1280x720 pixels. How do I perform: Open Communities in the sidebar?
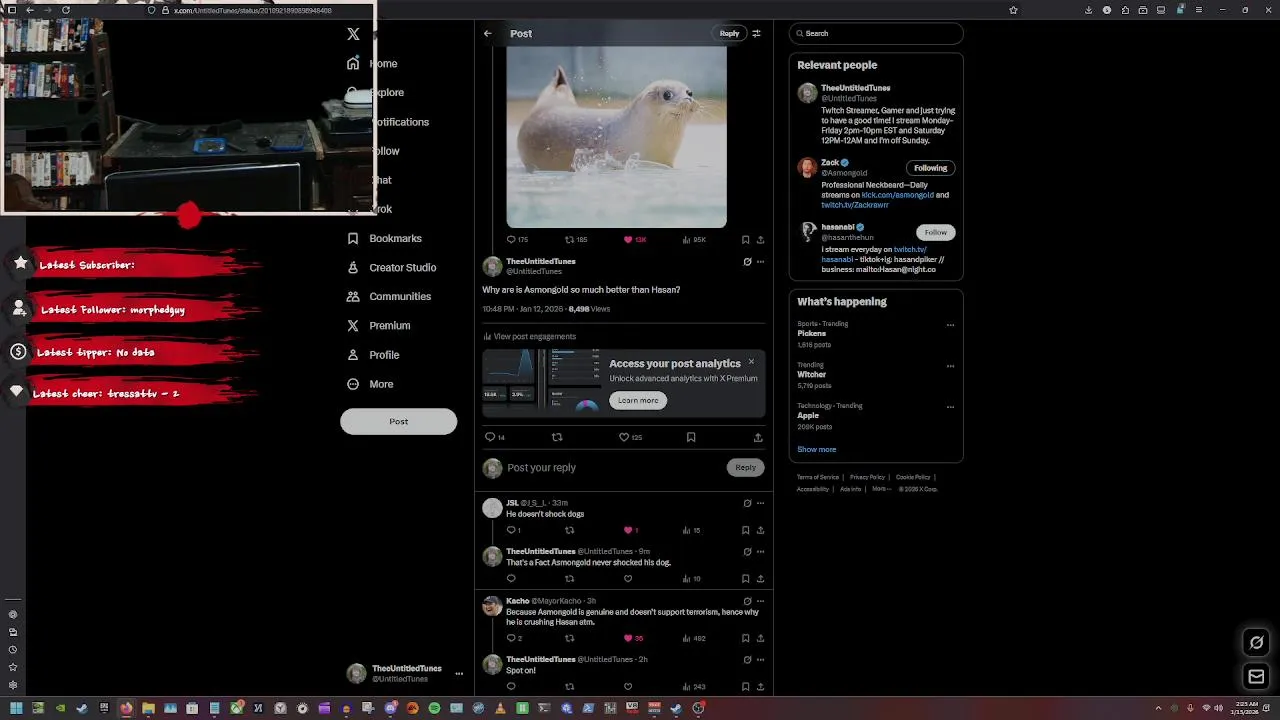point(390,296)
